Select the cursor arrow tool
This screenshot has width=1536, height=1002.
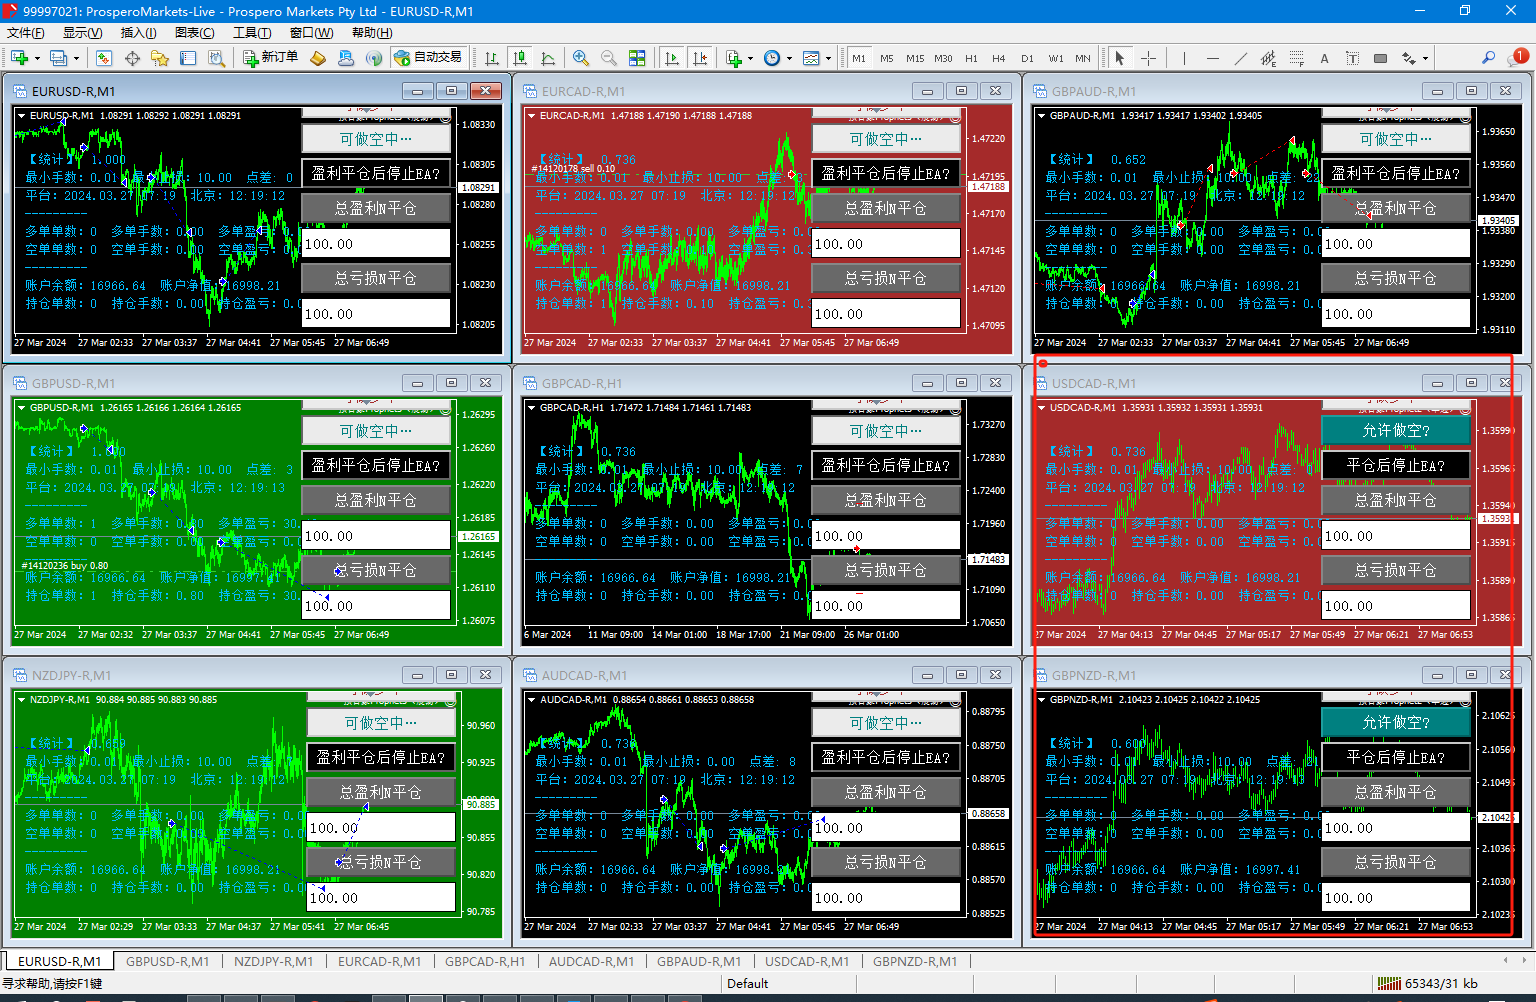tap(1120, 58)
